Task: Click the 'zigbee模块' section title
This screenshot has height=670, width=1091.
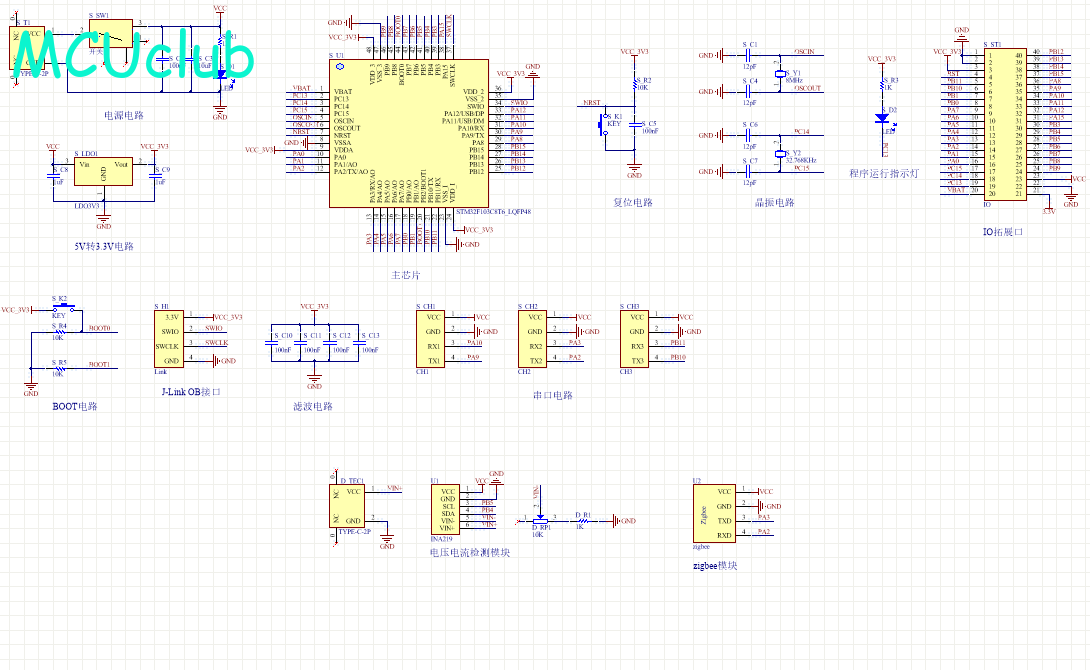Action: point(715,566)
